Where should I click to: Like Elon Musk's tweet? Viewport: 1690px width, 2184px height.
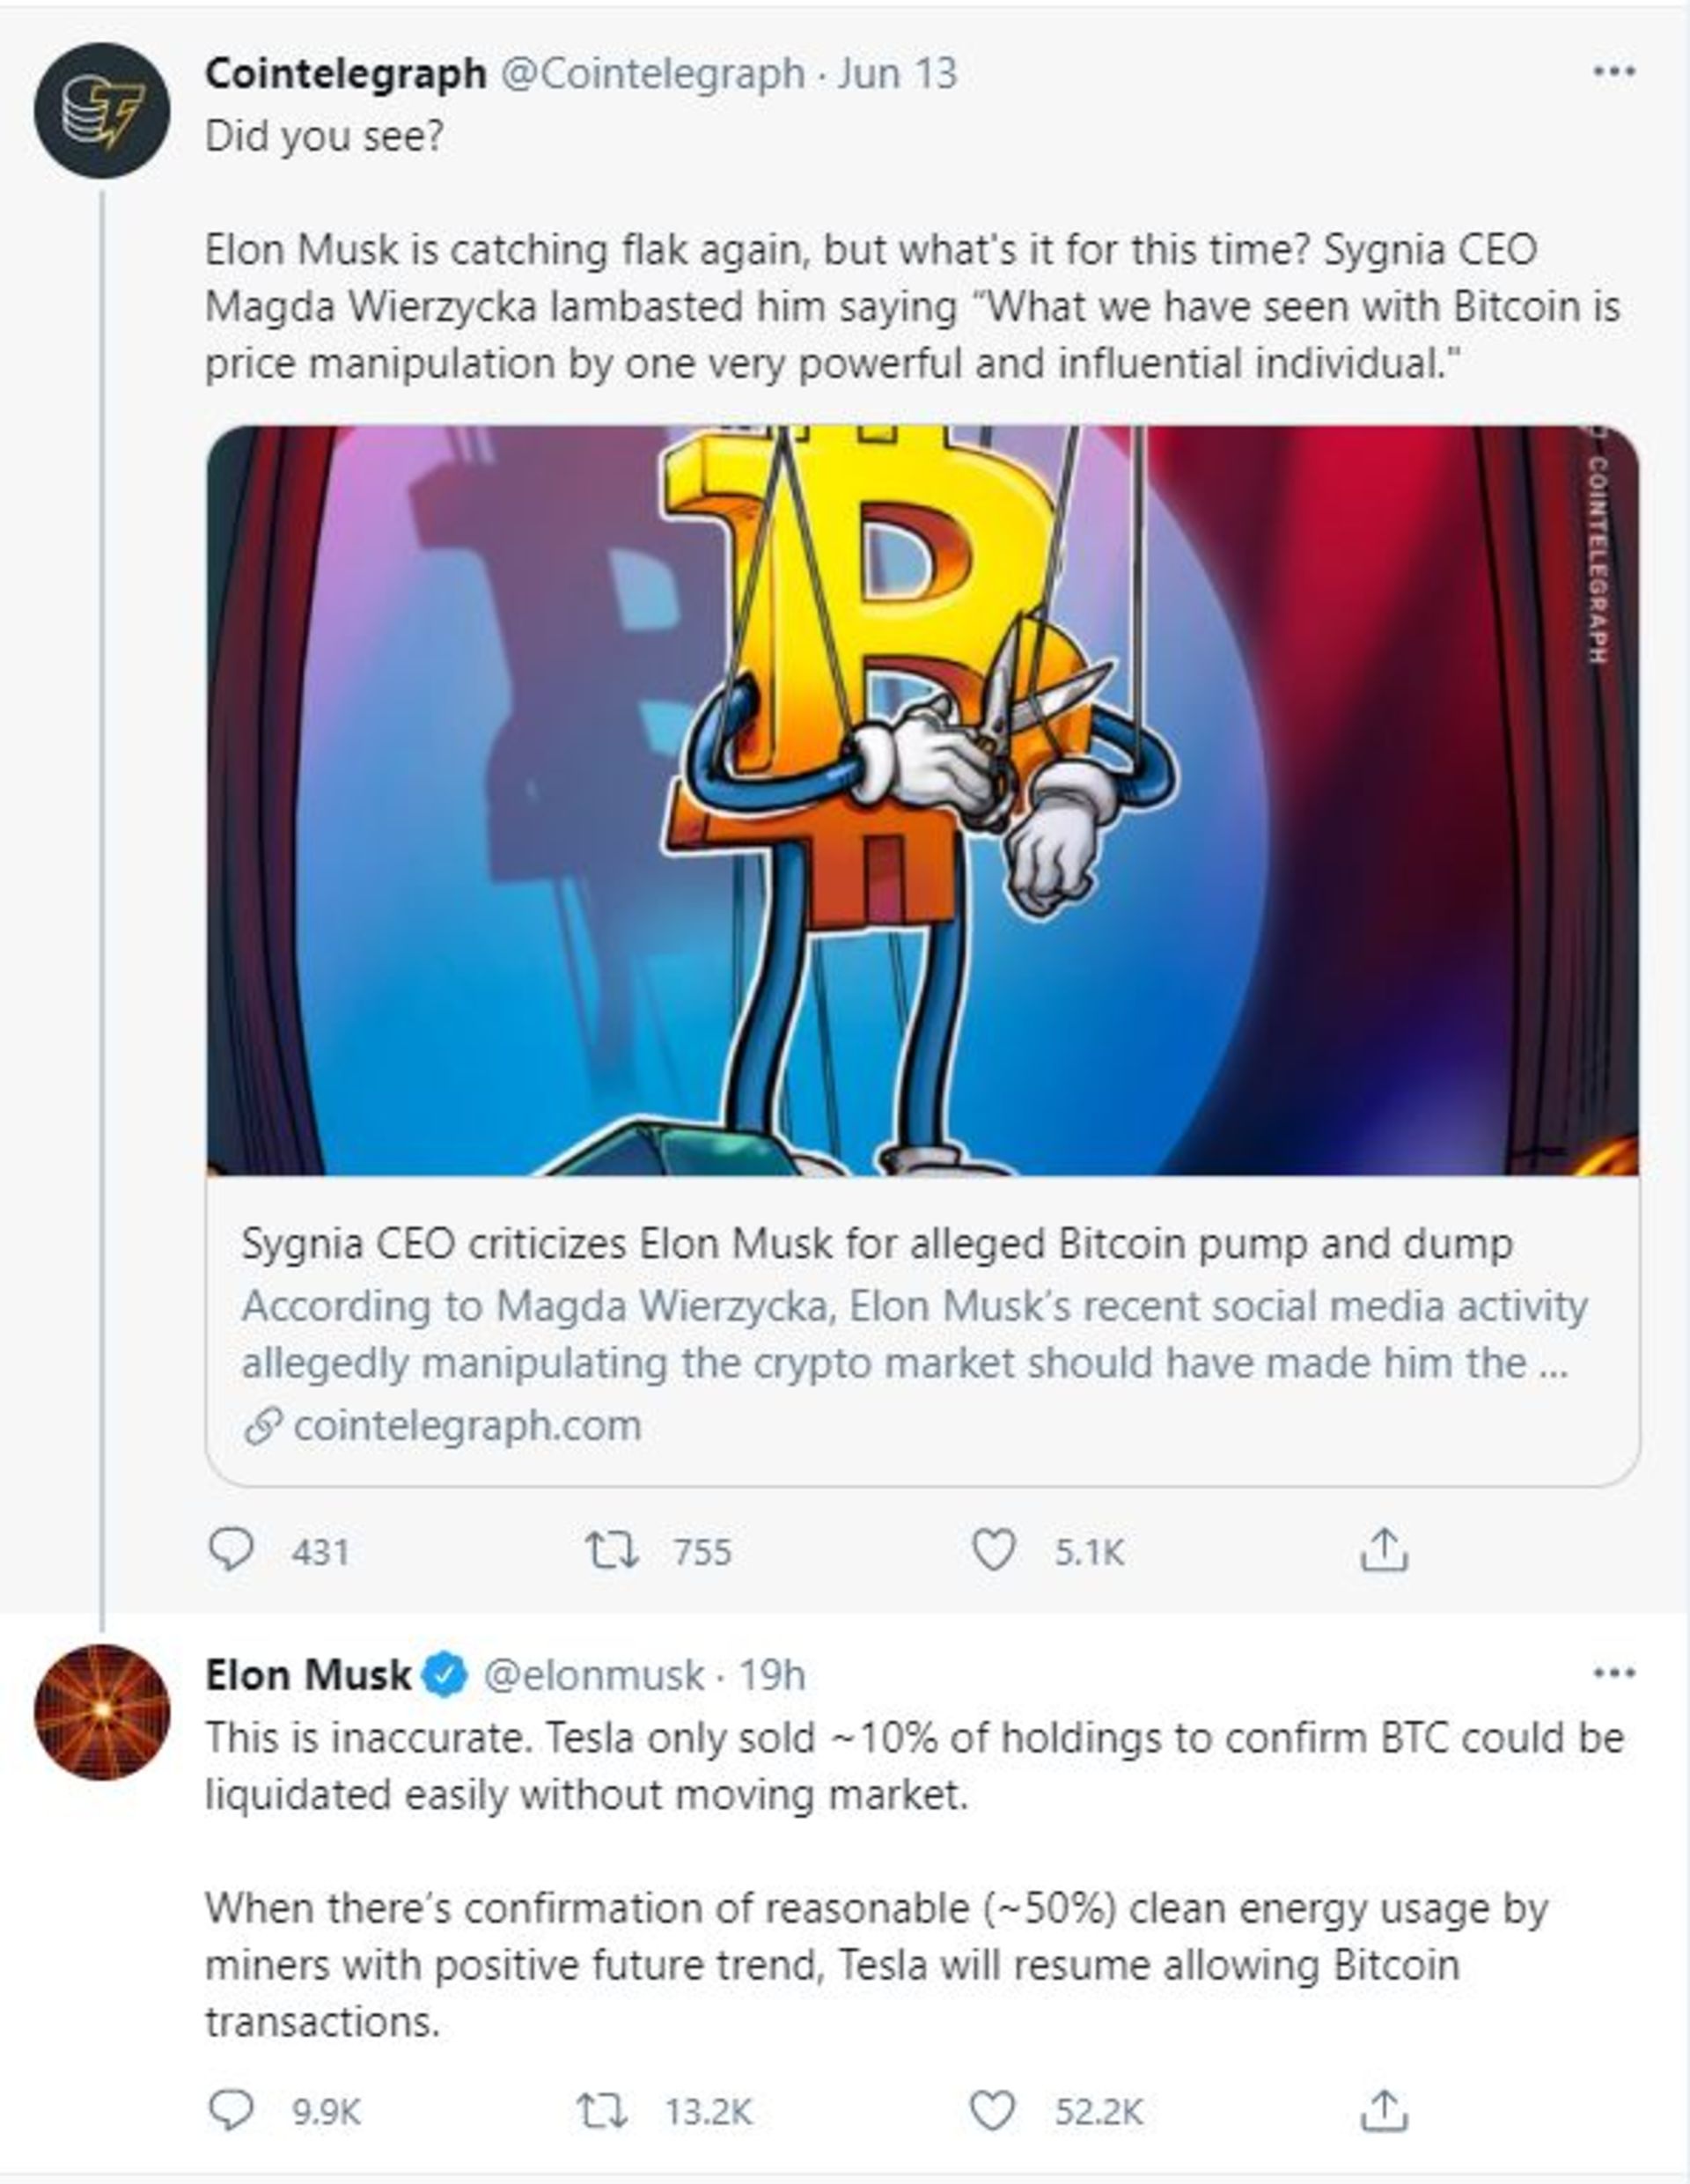click(994, 2111)
